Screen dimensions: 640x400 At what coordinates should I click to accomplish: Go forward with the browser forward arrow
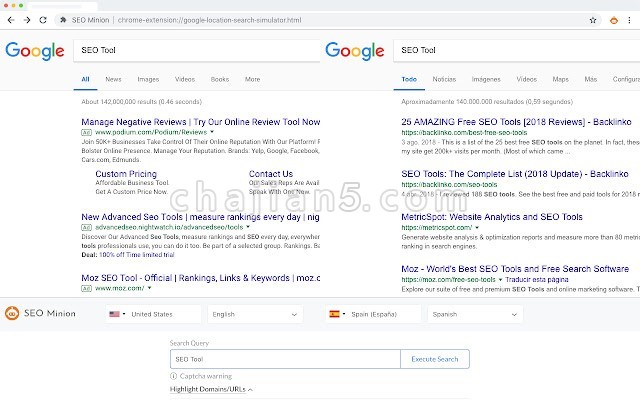pos(27,20)
